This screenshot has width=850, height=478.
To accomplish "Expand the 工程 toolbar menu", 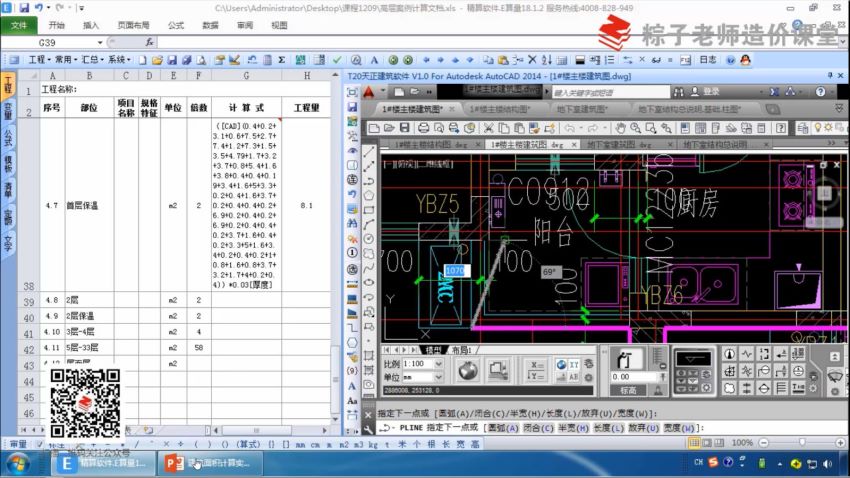I will [40, 60].
